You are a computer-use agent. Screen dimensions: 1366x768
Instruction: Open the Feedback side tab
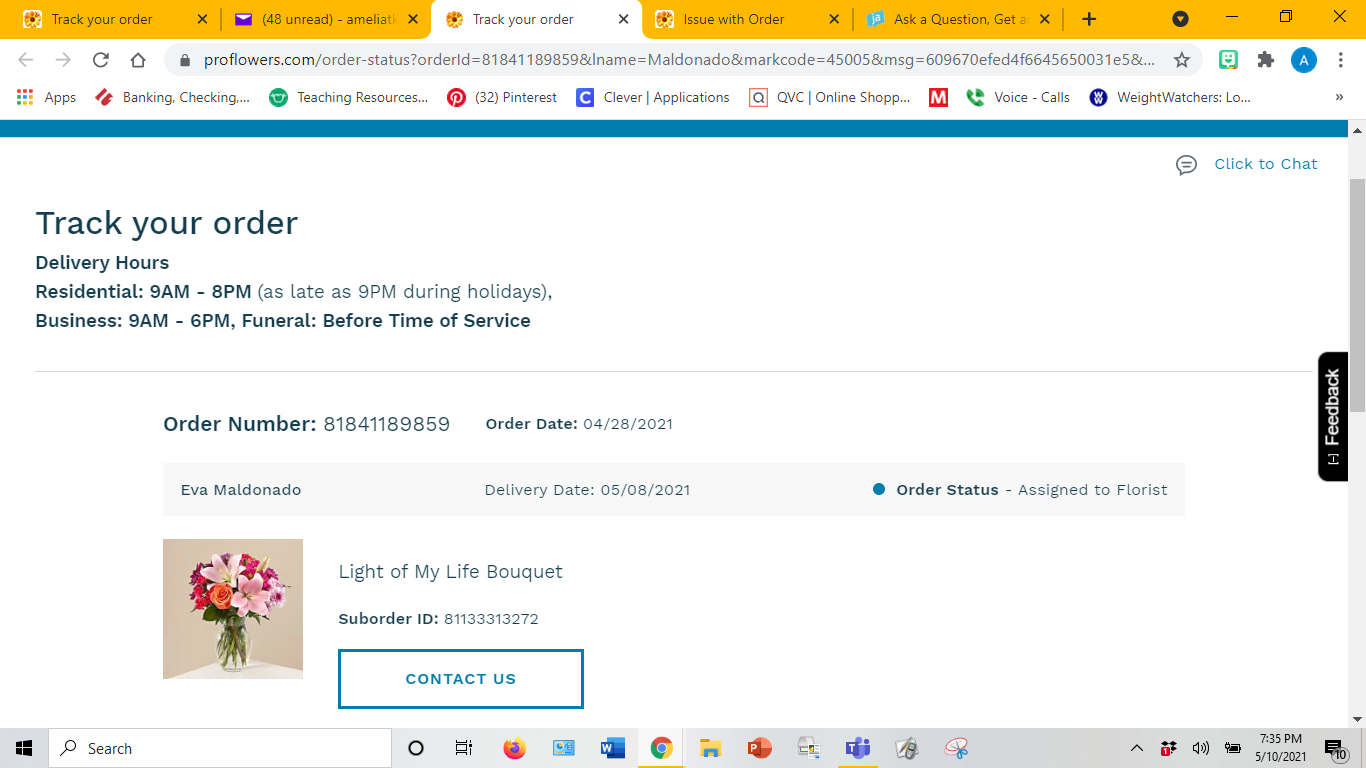(x=1332, y=416)
